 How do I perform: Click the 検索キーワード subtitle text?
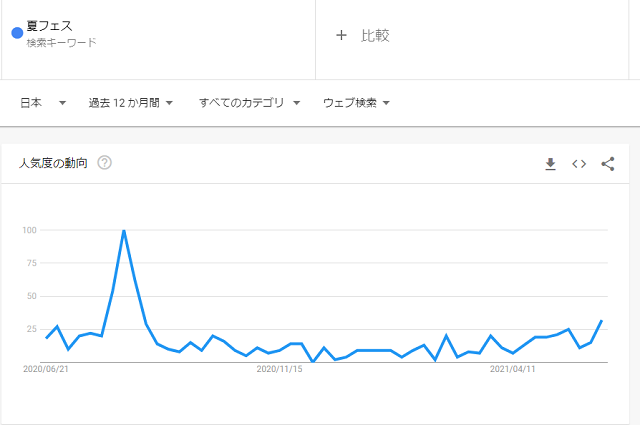(62, 42)
